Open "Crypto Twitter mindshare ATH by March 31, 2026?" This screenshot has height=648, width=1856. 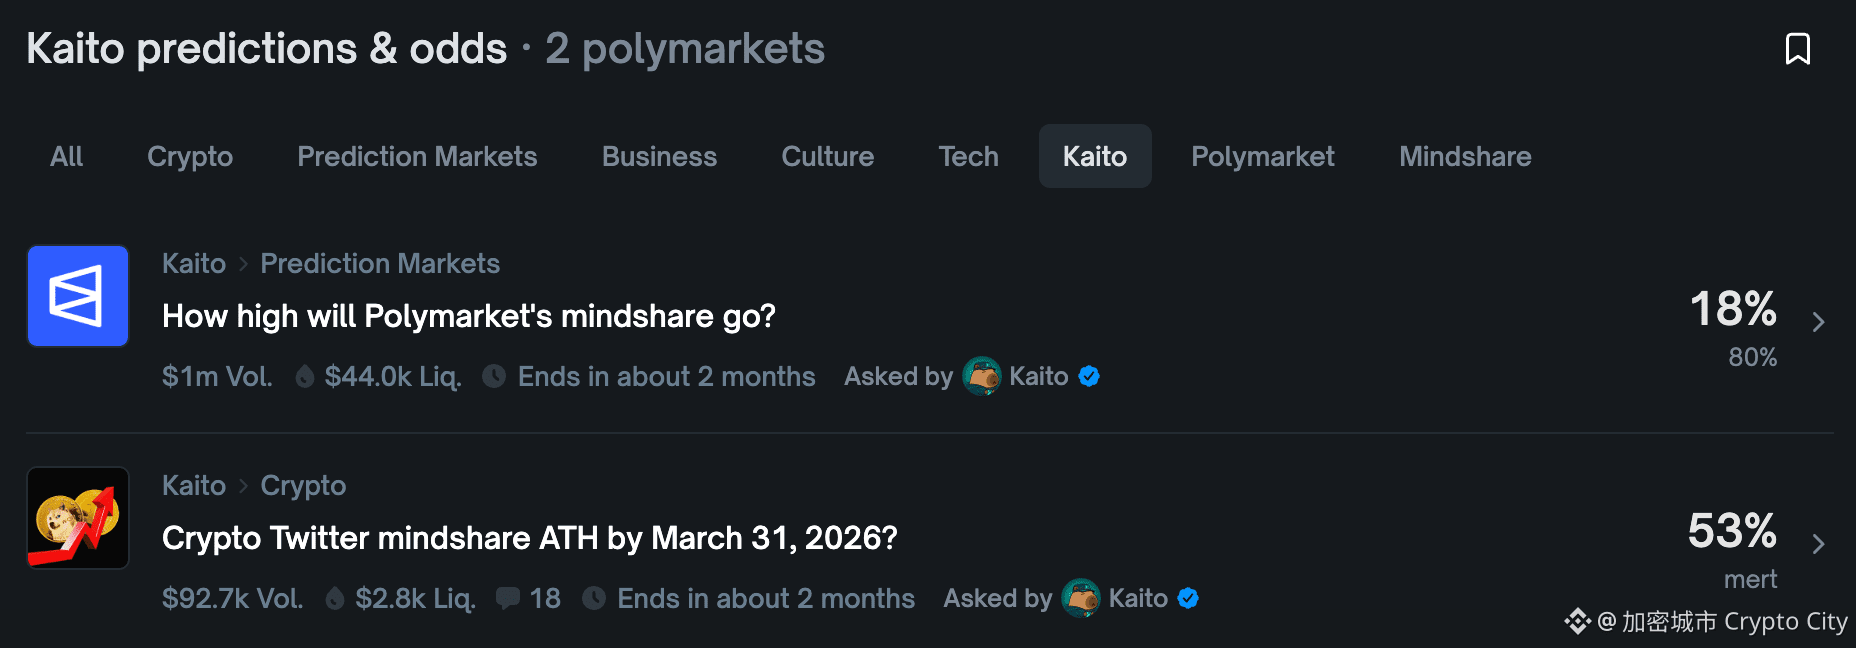click(x=530, y=538)
